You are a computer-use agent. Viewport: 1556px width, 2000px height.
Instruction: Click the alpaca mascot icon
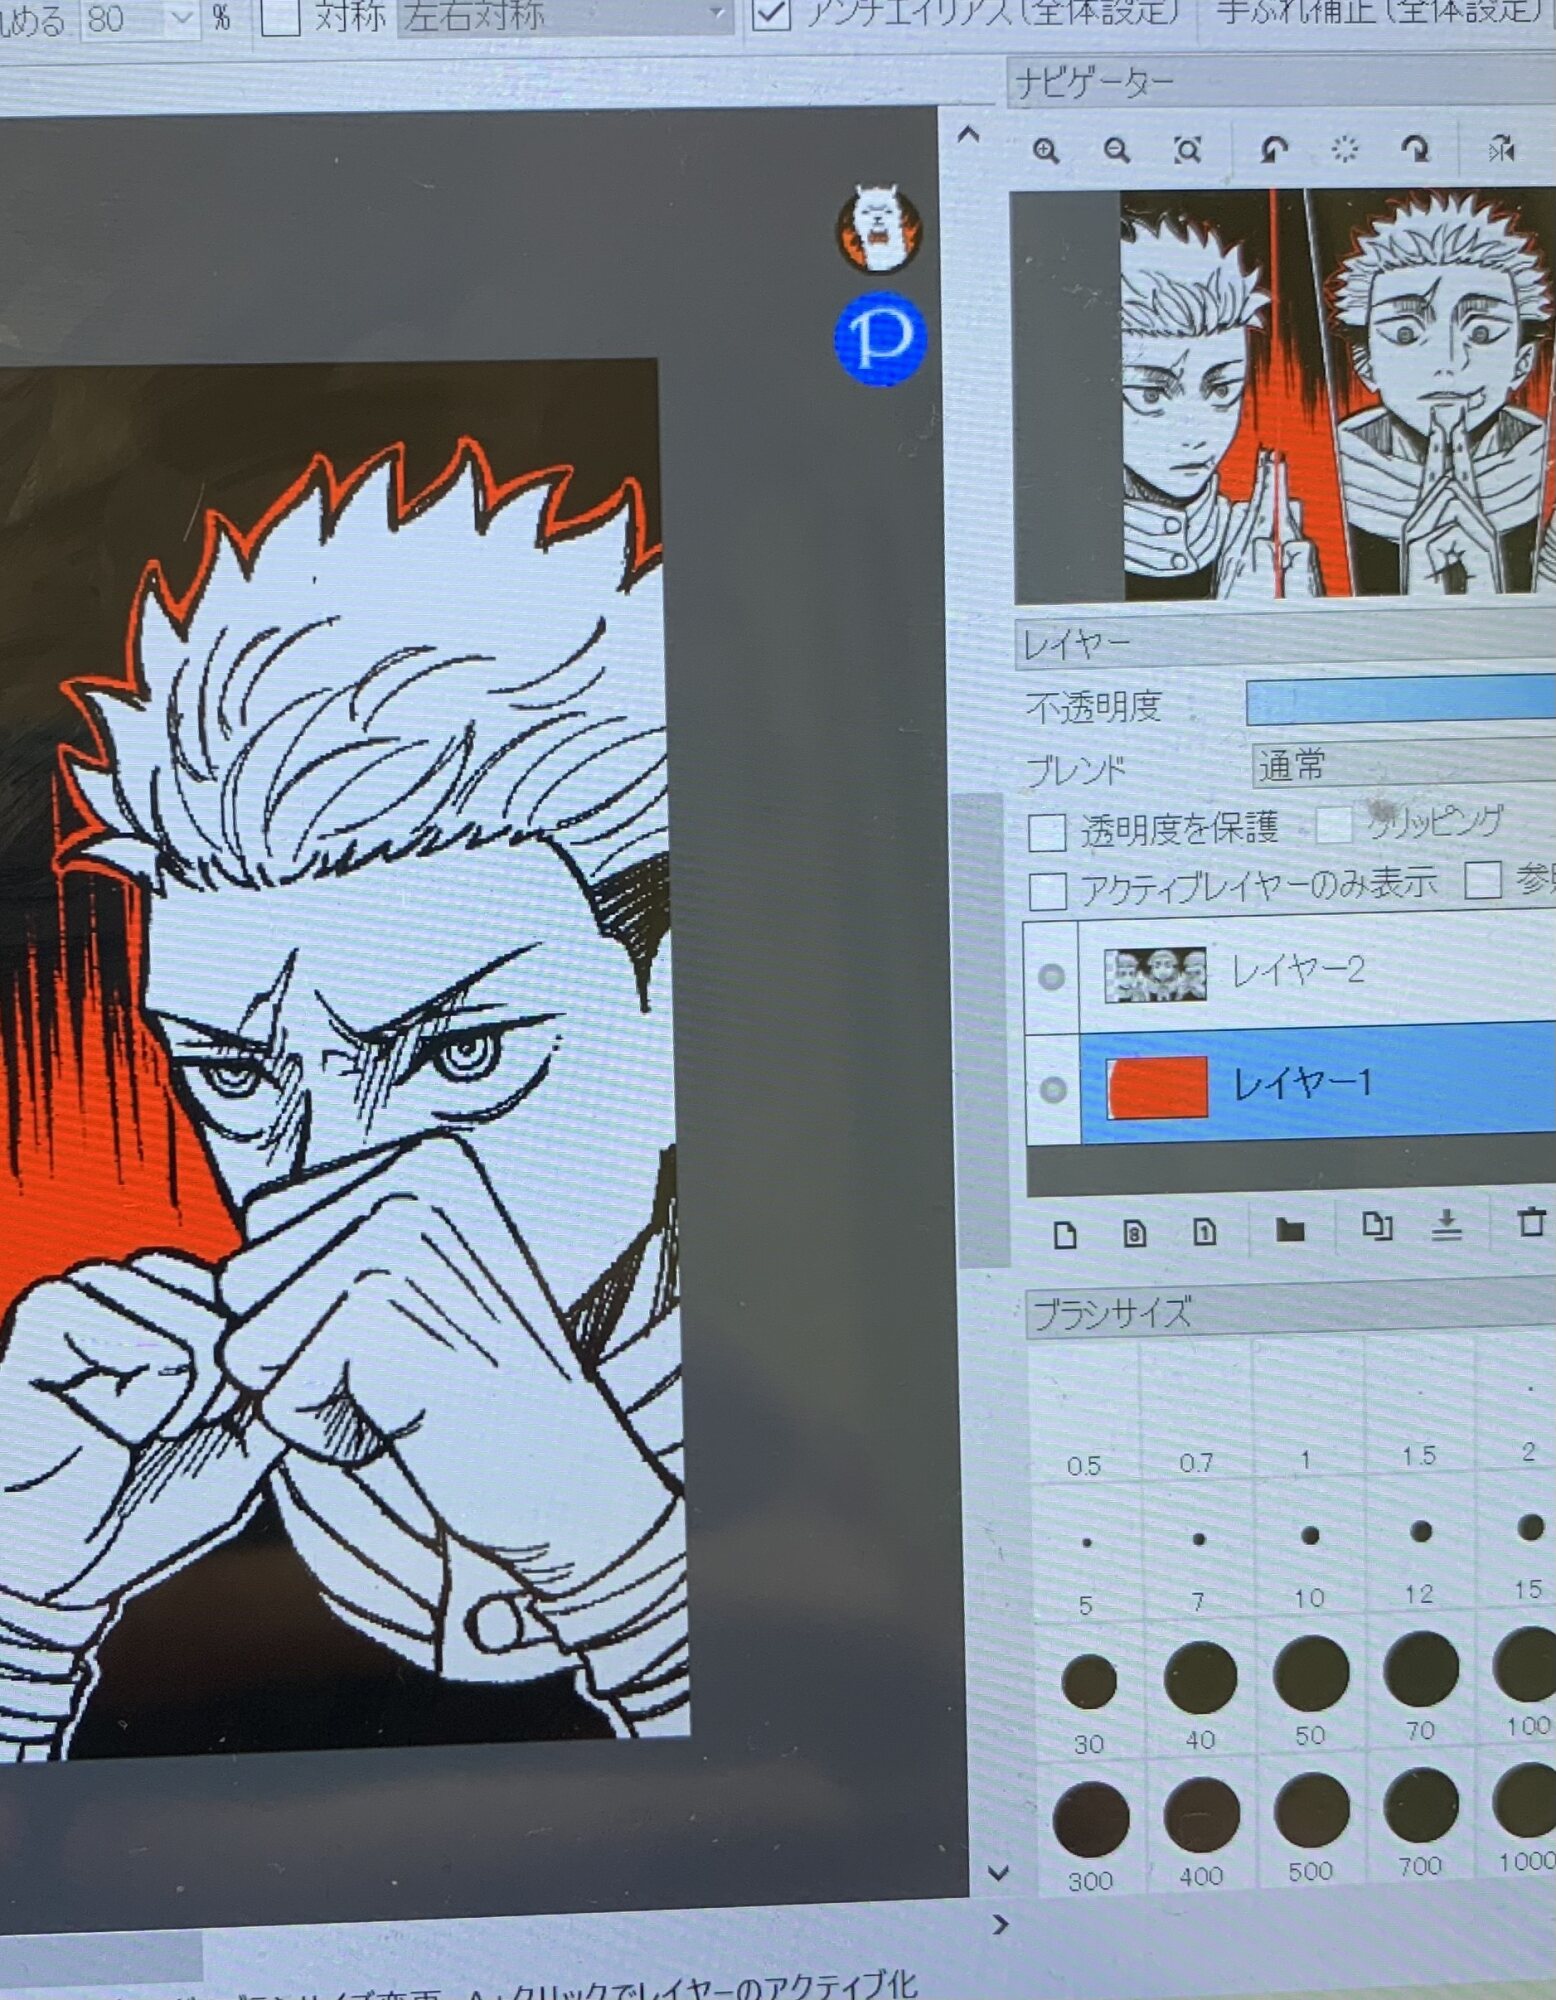(878, 229)
